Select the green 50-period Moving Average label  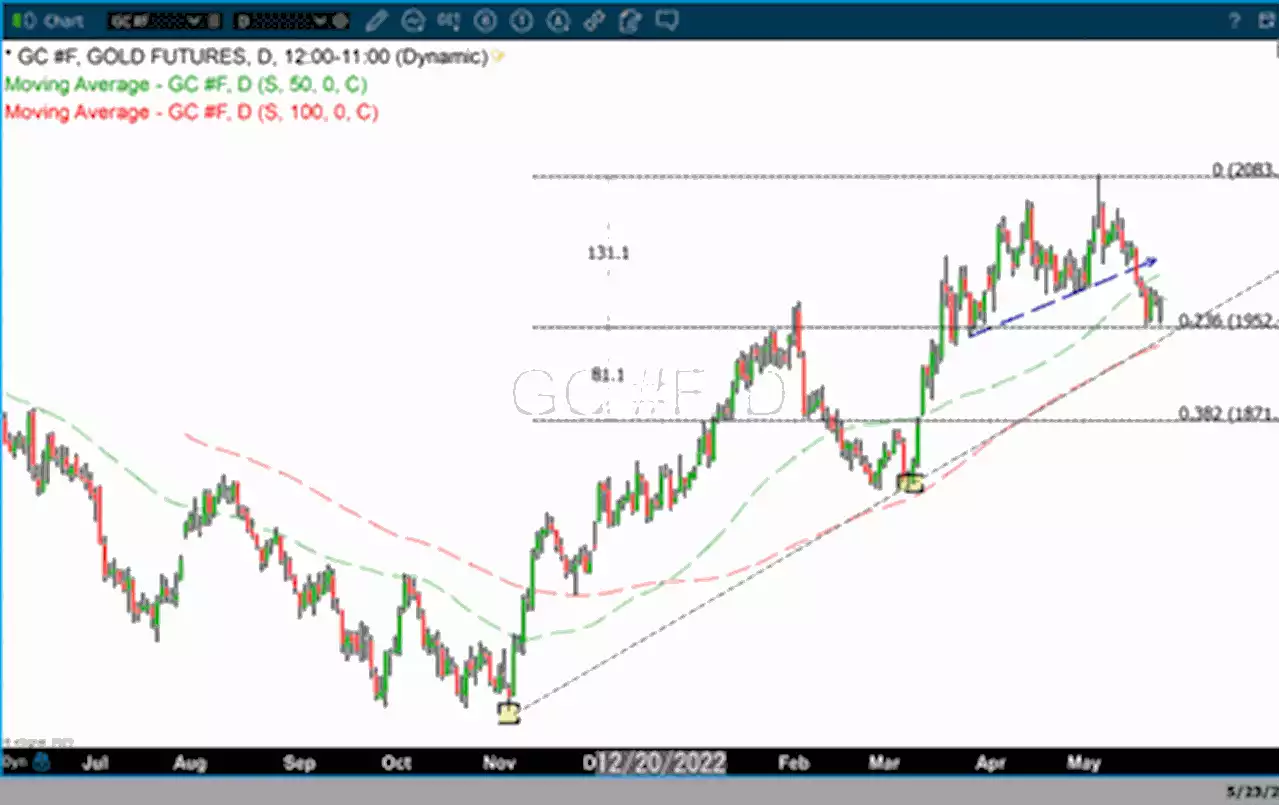coord(186,85)
